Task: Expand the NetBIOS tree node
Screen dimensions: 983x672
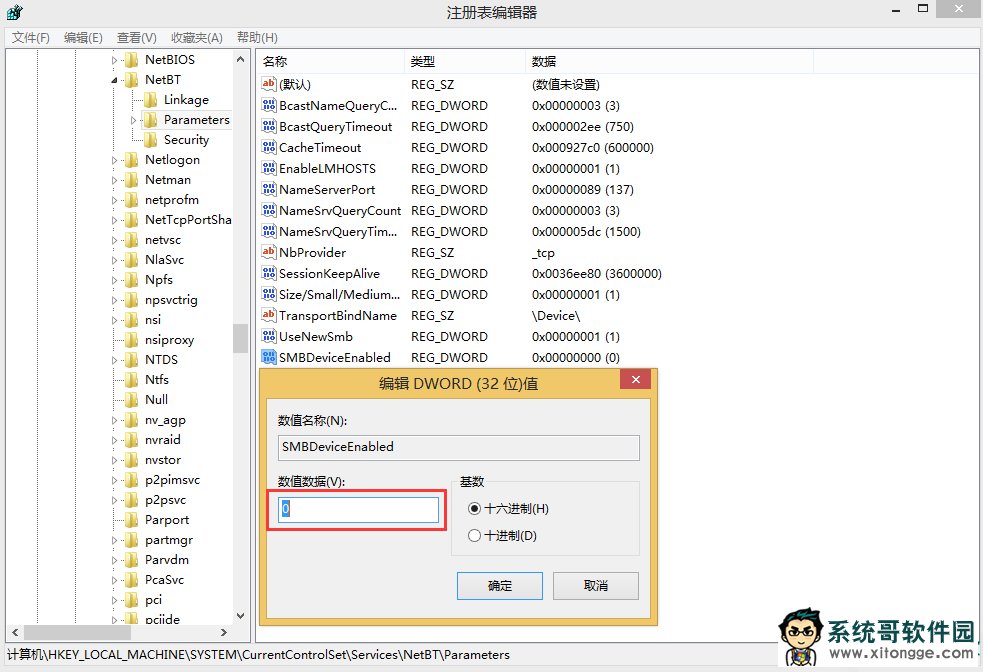Action: point(114,60)
